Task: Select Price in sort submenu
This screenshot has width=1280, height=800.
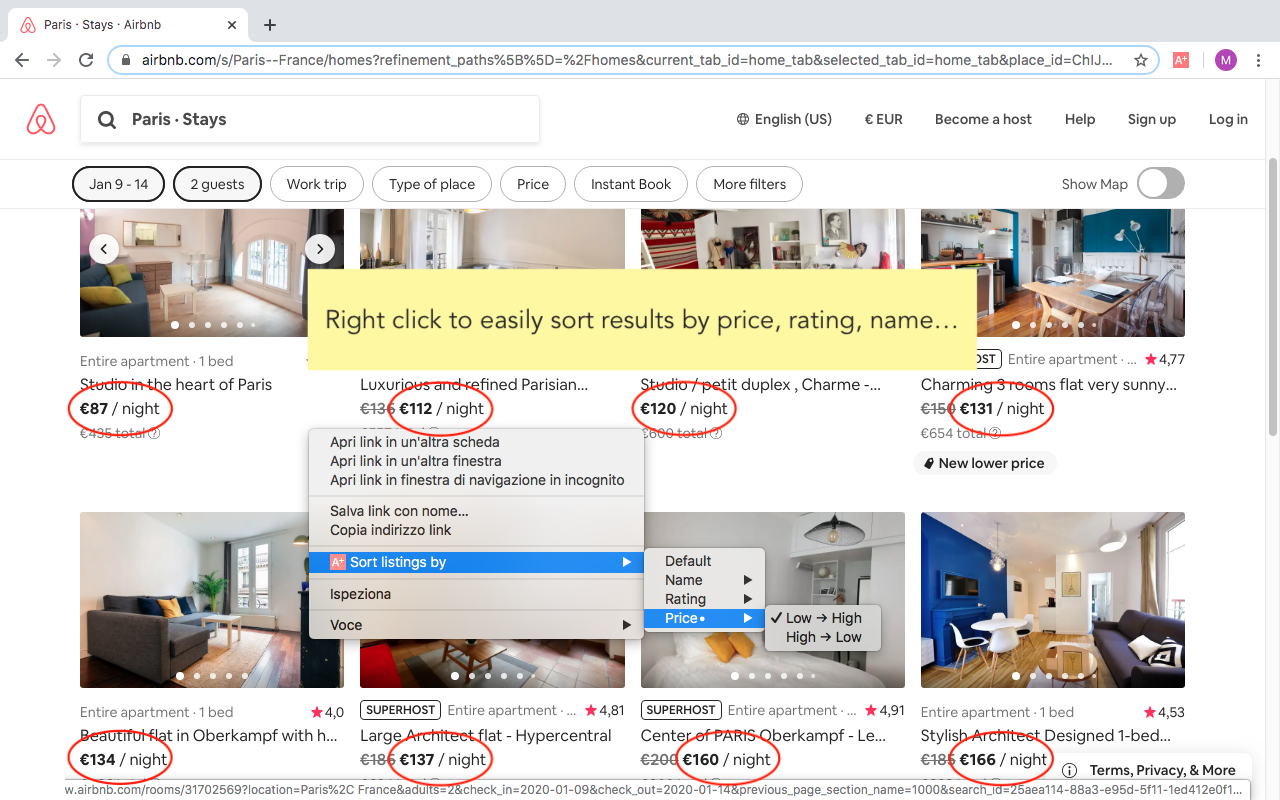Action: 704,618
